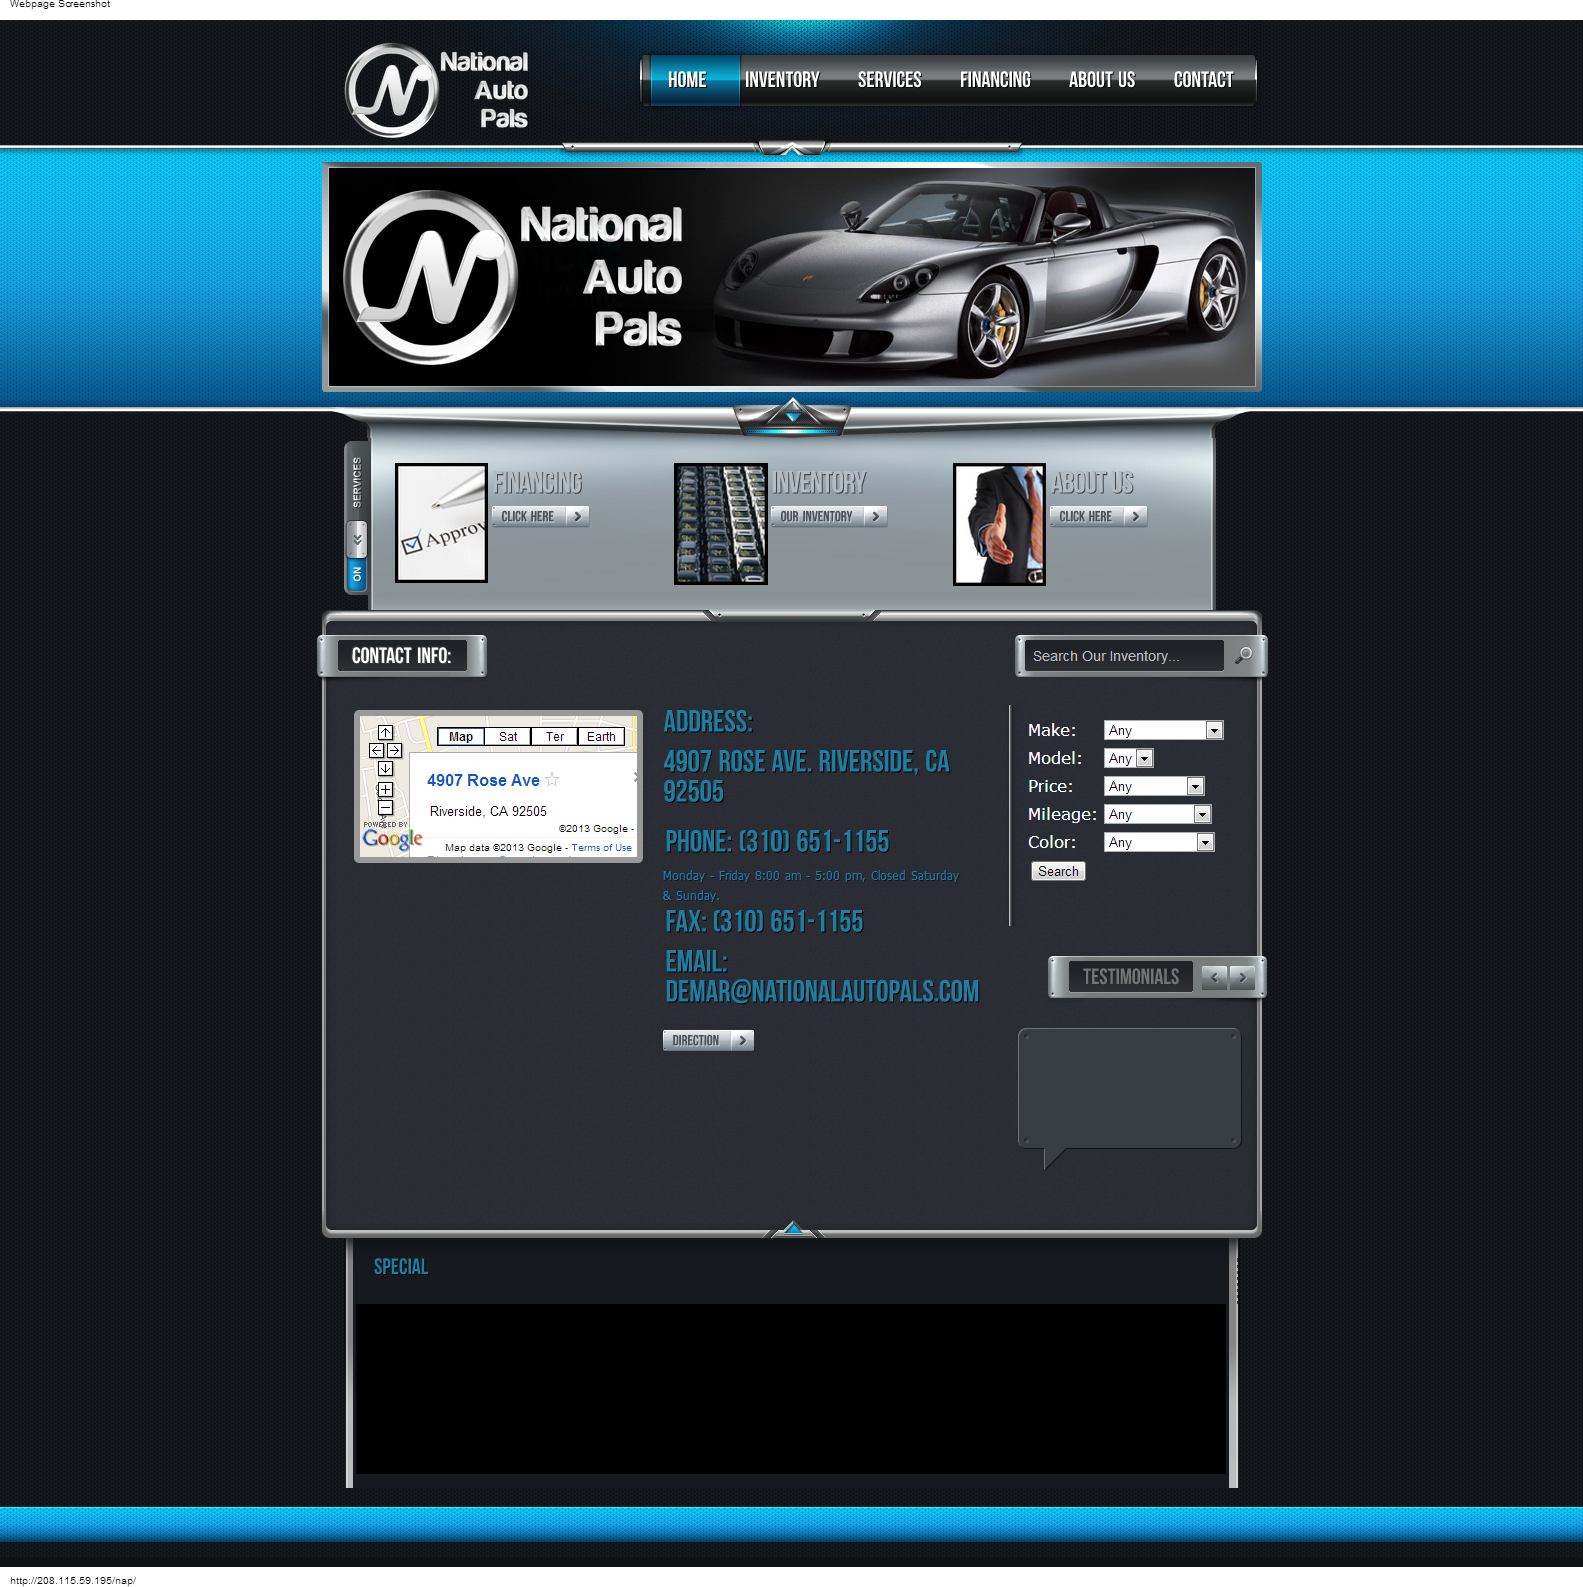
Task: Click the Financing Click Here button
Action: [x=540, y=516]
